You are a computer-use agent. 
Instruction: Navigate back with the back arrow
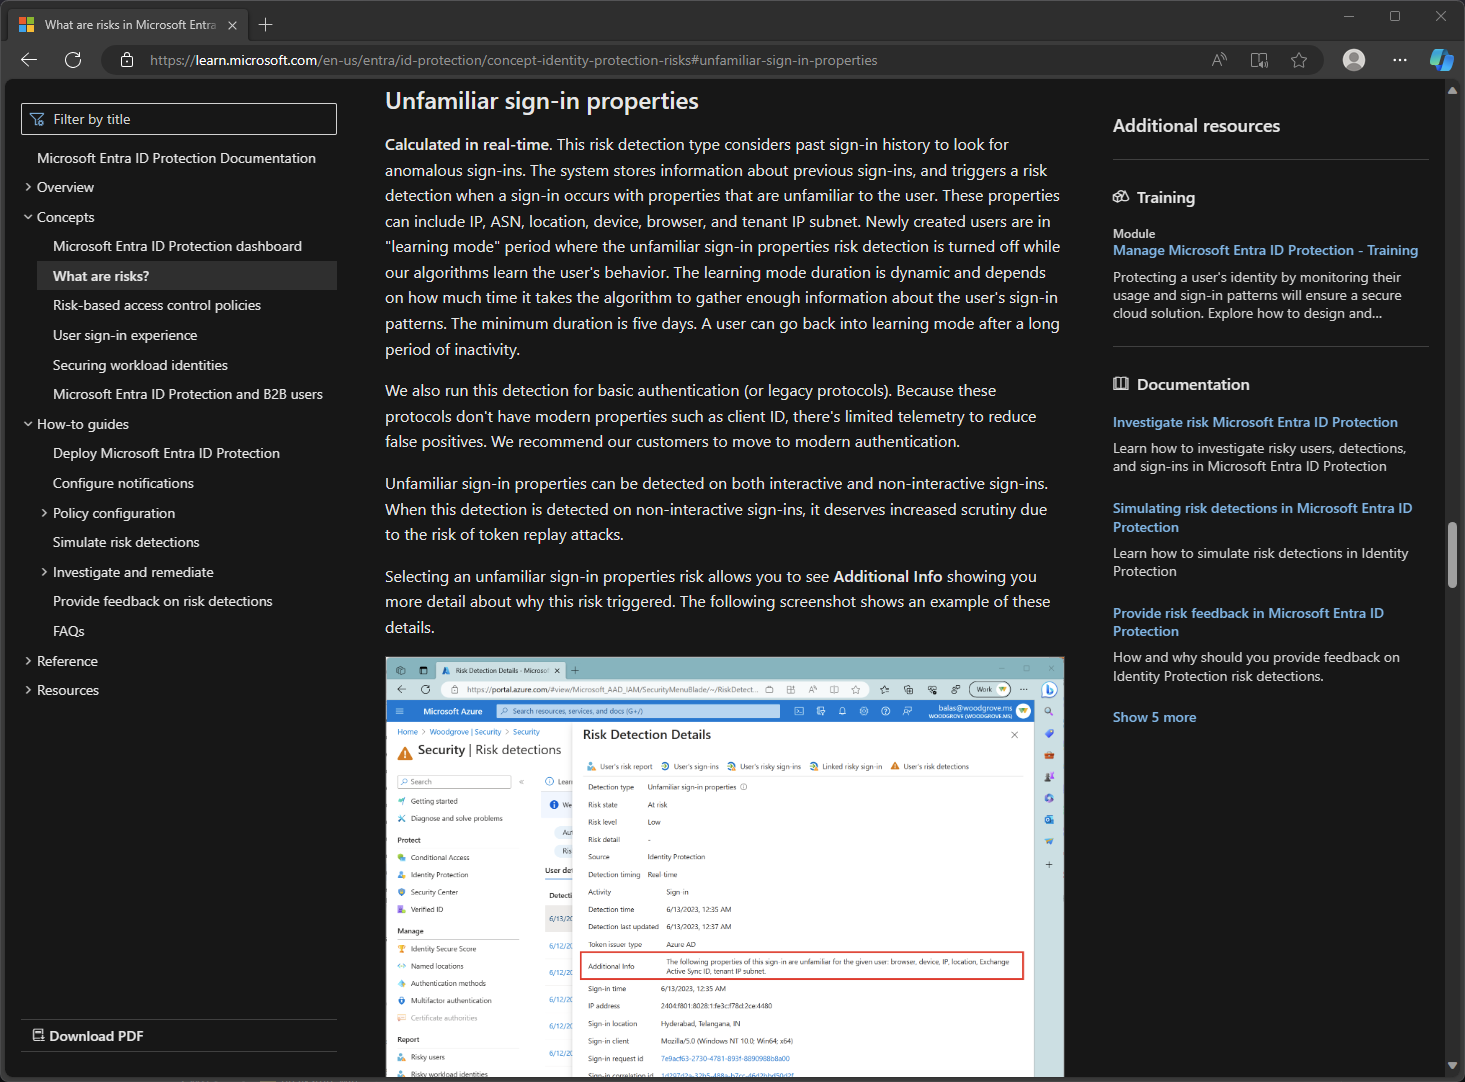coord(28,60)
